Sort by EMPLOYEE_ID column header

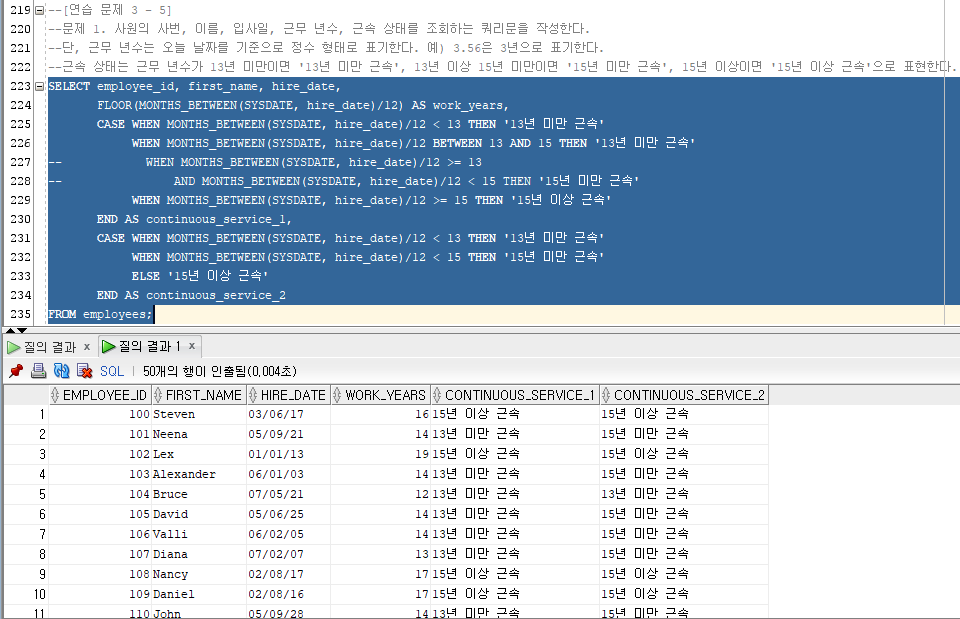(99, 395)
